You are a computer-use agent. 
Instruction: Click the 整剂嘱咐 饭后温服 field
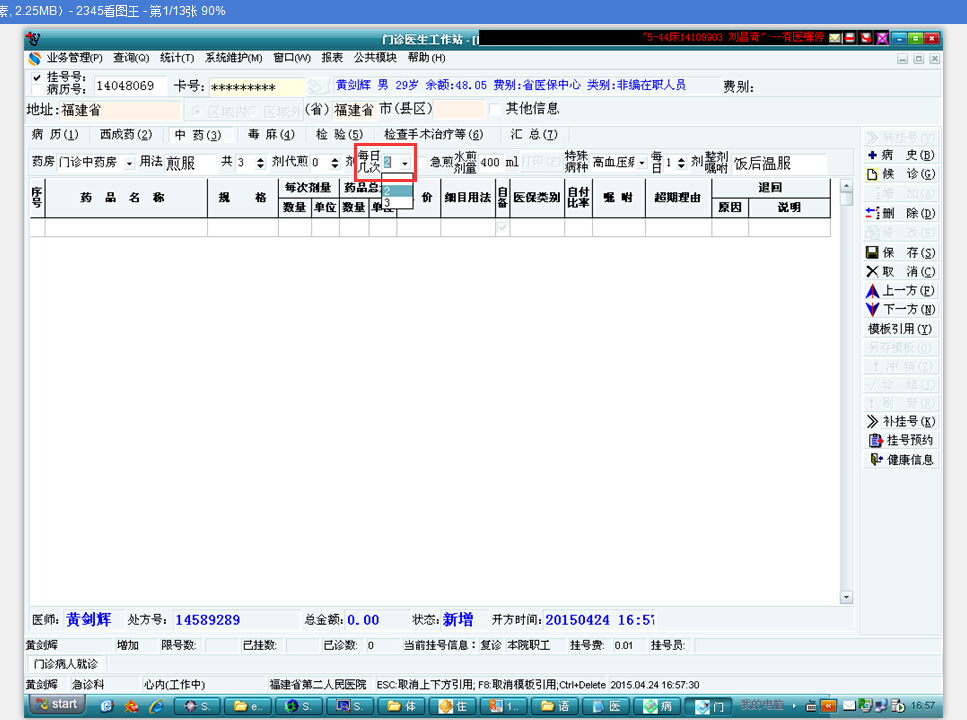pyautogui.click(x=779, y=163)
